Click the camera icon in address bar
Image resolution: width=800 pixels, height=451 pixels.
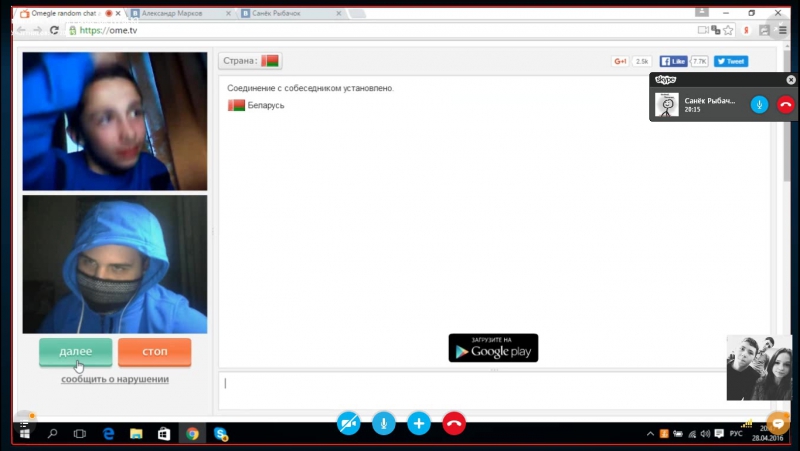703,30
